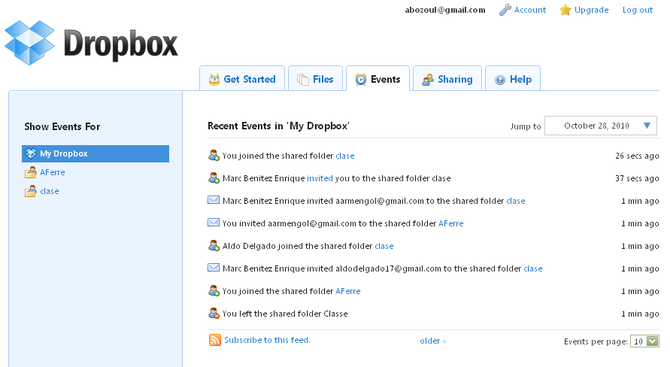Open clase link in aldodelgado17 invitation event
This screenshot has height=367, width=670.
coord(533,269)
